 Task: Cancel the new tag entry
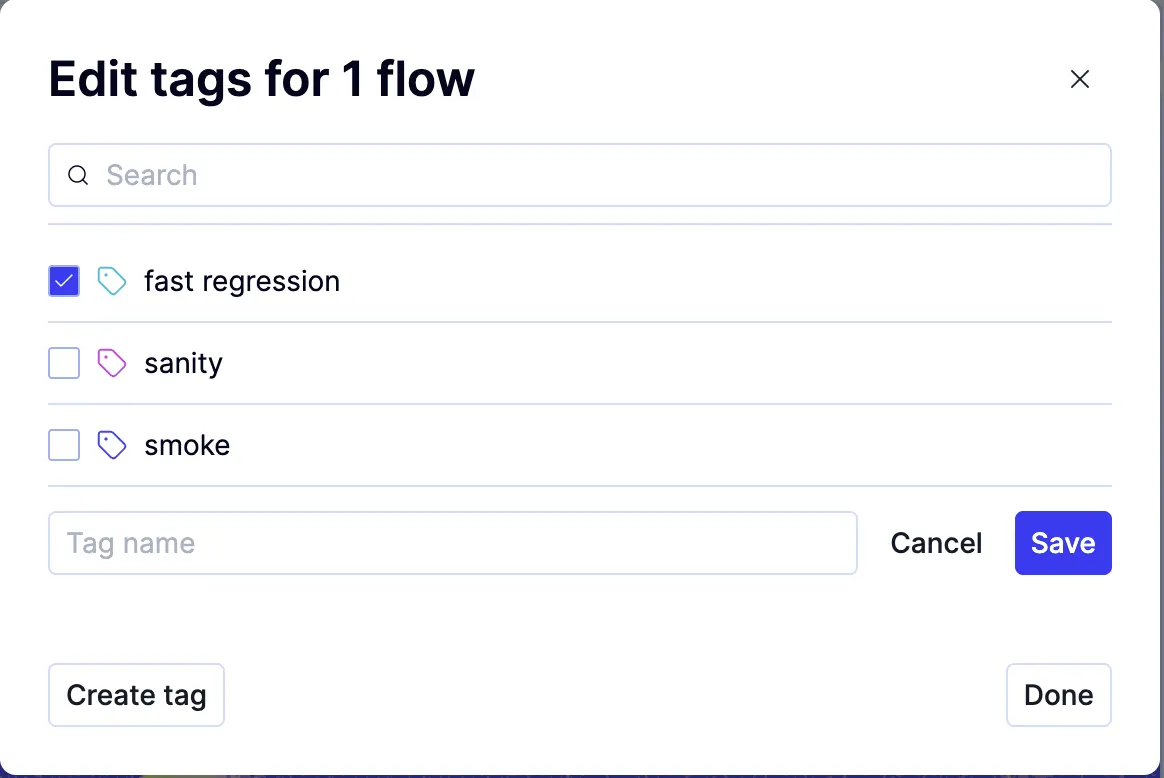(x=936, y=543)
